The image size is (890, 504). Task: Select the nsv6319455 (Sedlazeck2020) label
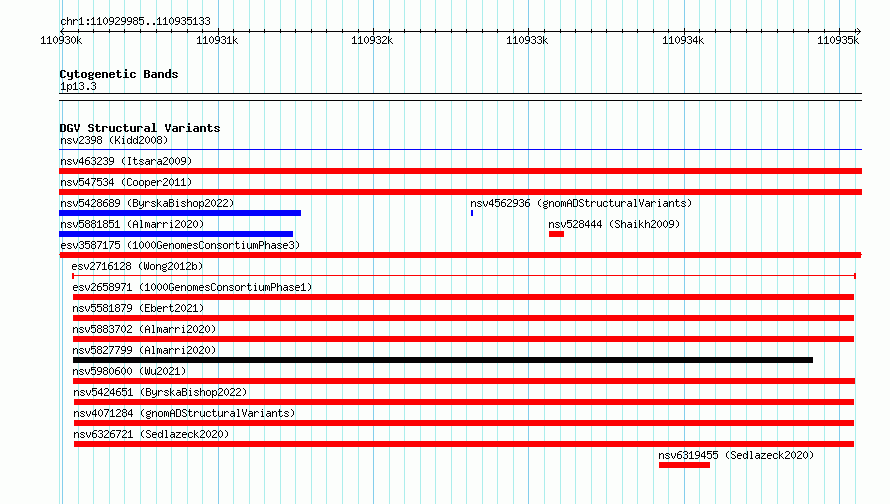736,455
